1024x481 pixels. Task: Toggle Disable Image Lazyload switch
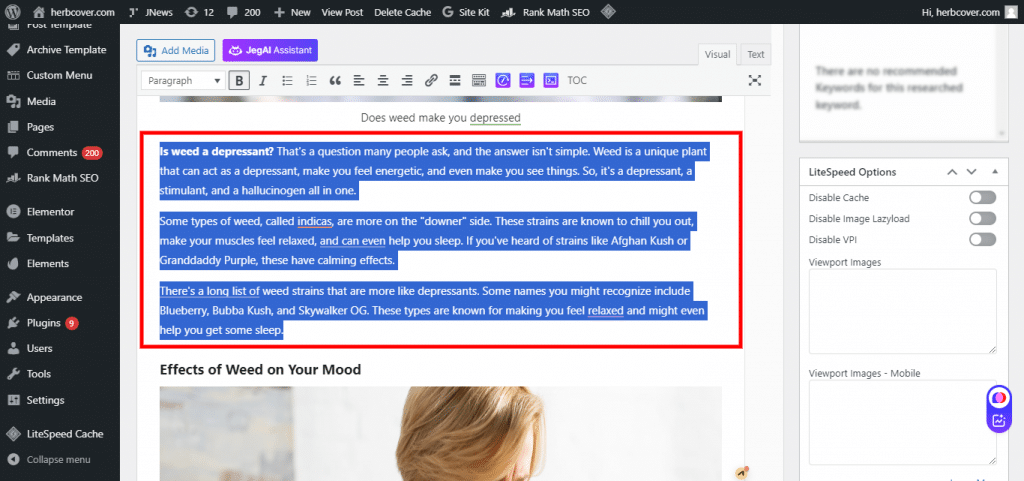(x=983, y=219)
